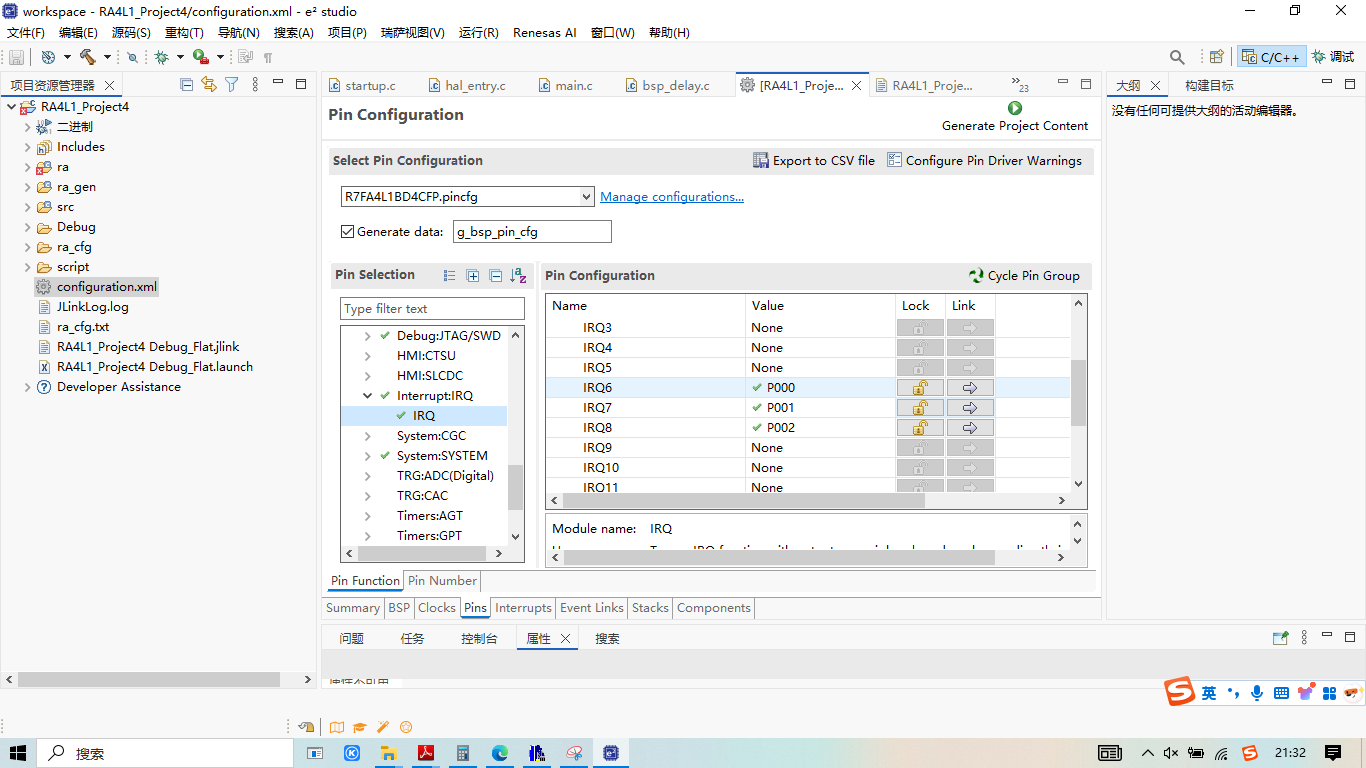1366x768 pixels.
Task: Expand the ra_gen folder
Action: [27, 187]
